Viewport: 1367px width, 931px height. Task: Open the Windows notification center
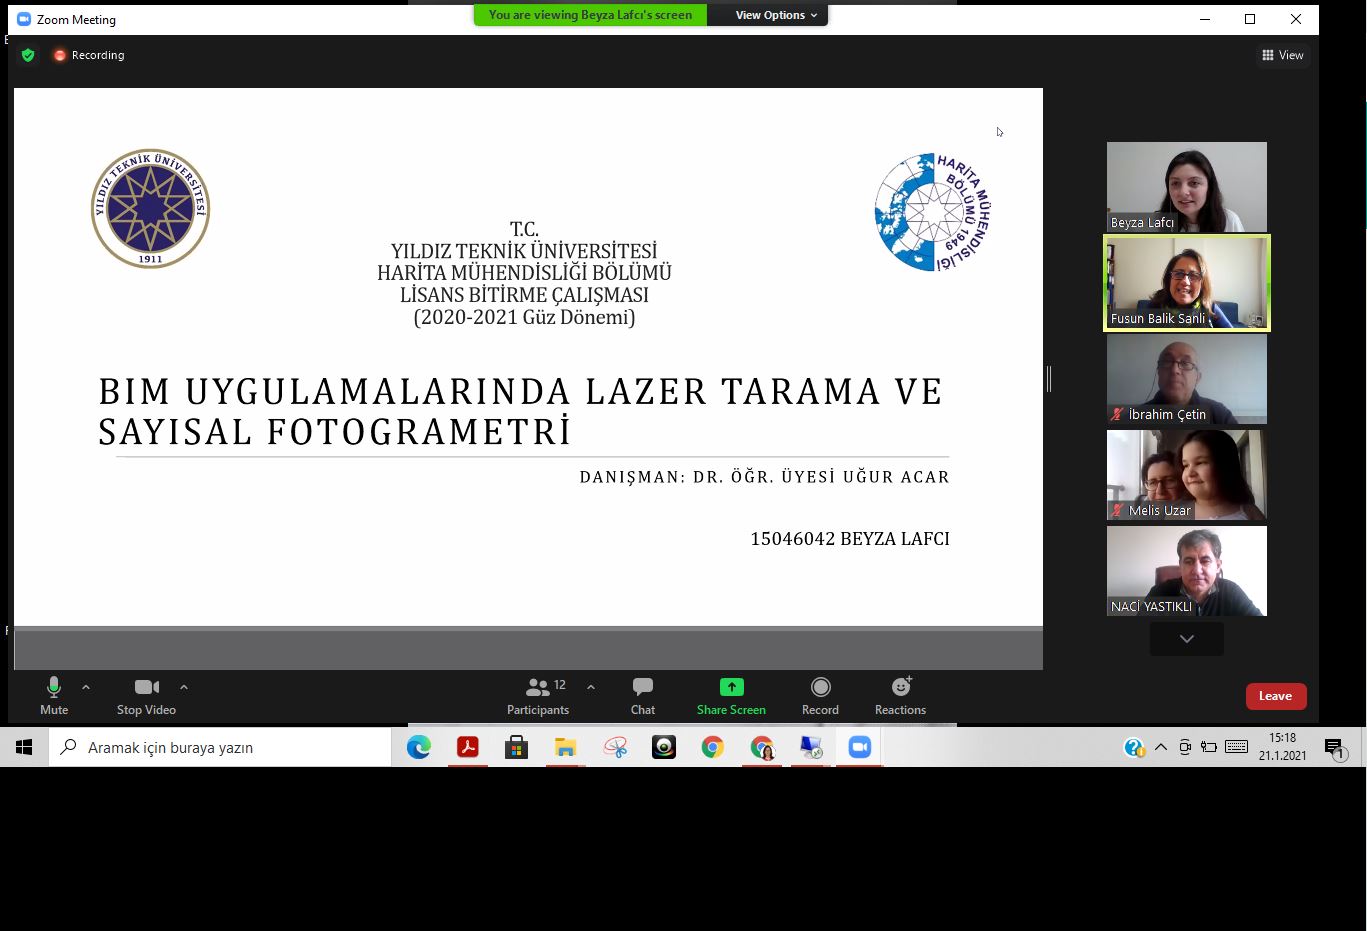point(1334,748)
